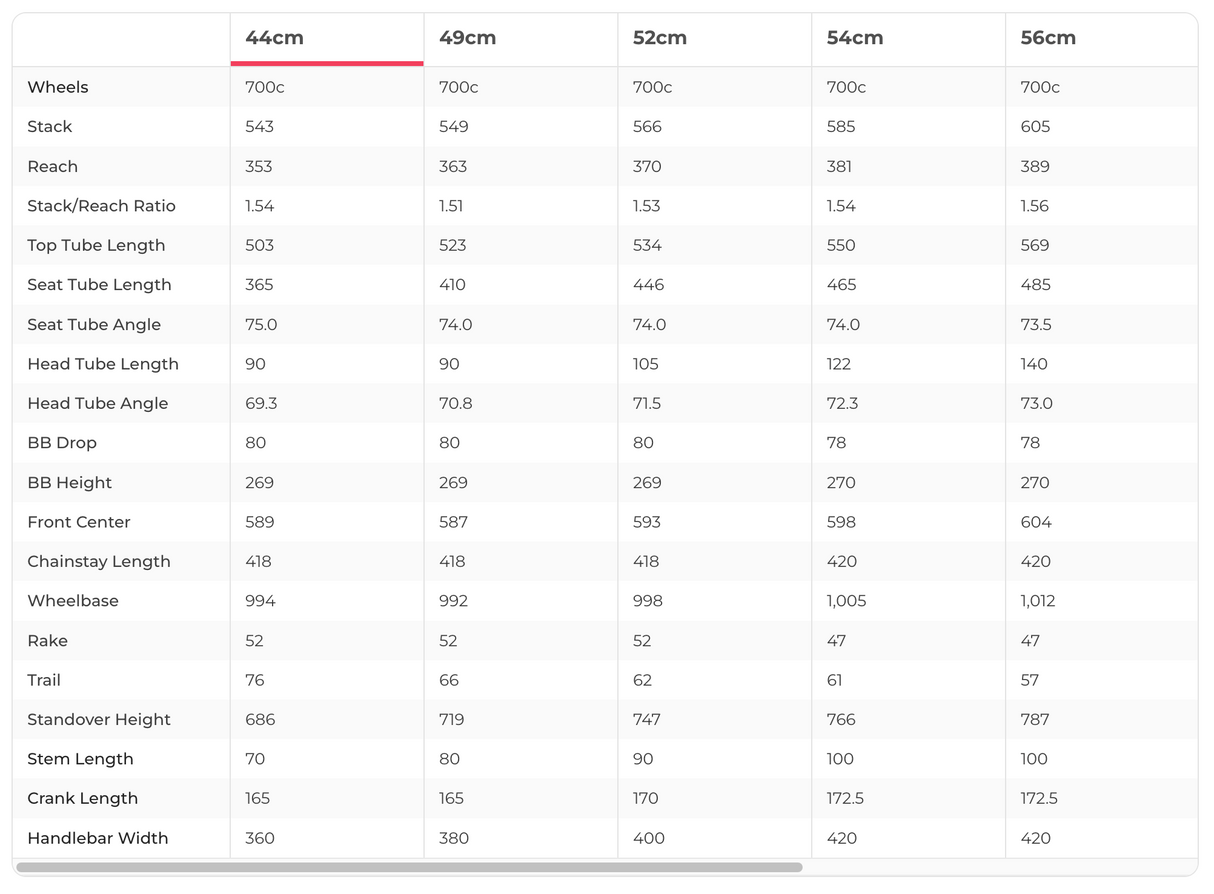Select the 49cm size column header
This screenshot has height=894, width=1214.
[468, 38]
